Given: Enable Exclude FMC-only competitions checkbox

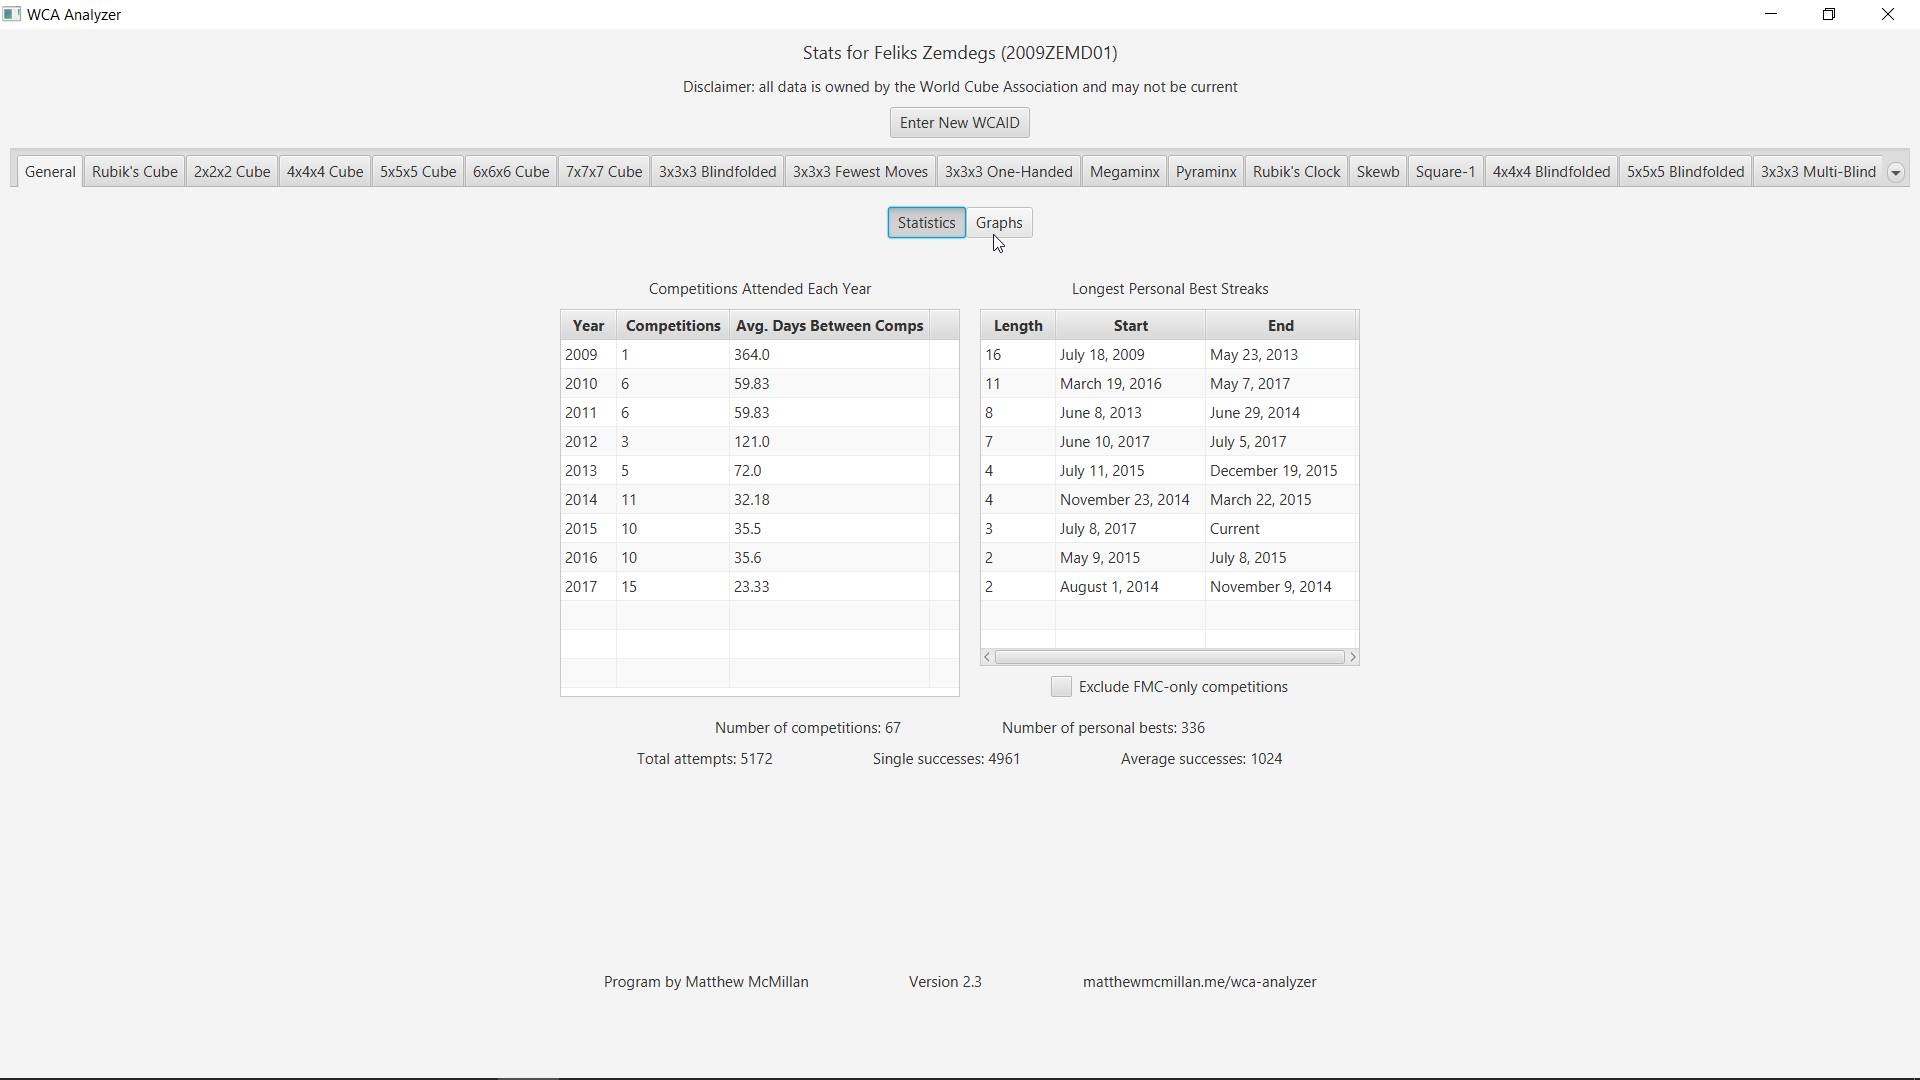Looking at the screenshot, I should tap(1061, 687).
